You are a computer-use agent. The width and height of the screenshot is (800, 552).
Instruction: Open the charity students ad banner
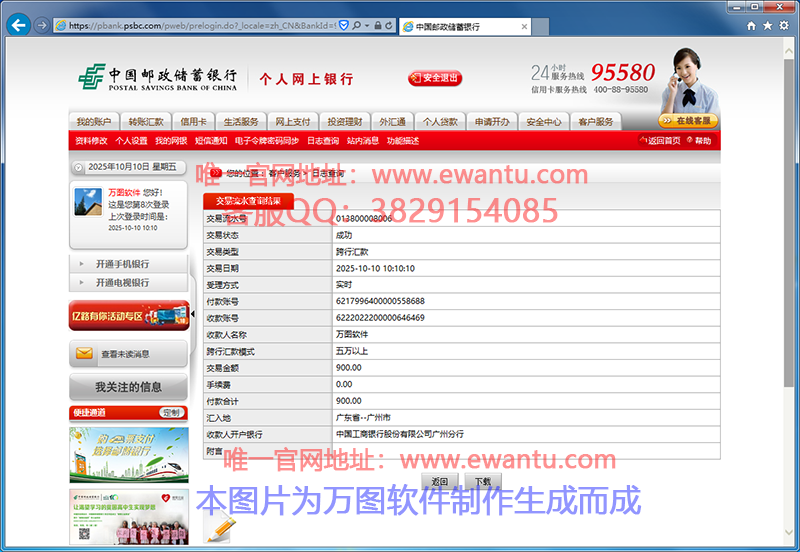click(129, 517)
